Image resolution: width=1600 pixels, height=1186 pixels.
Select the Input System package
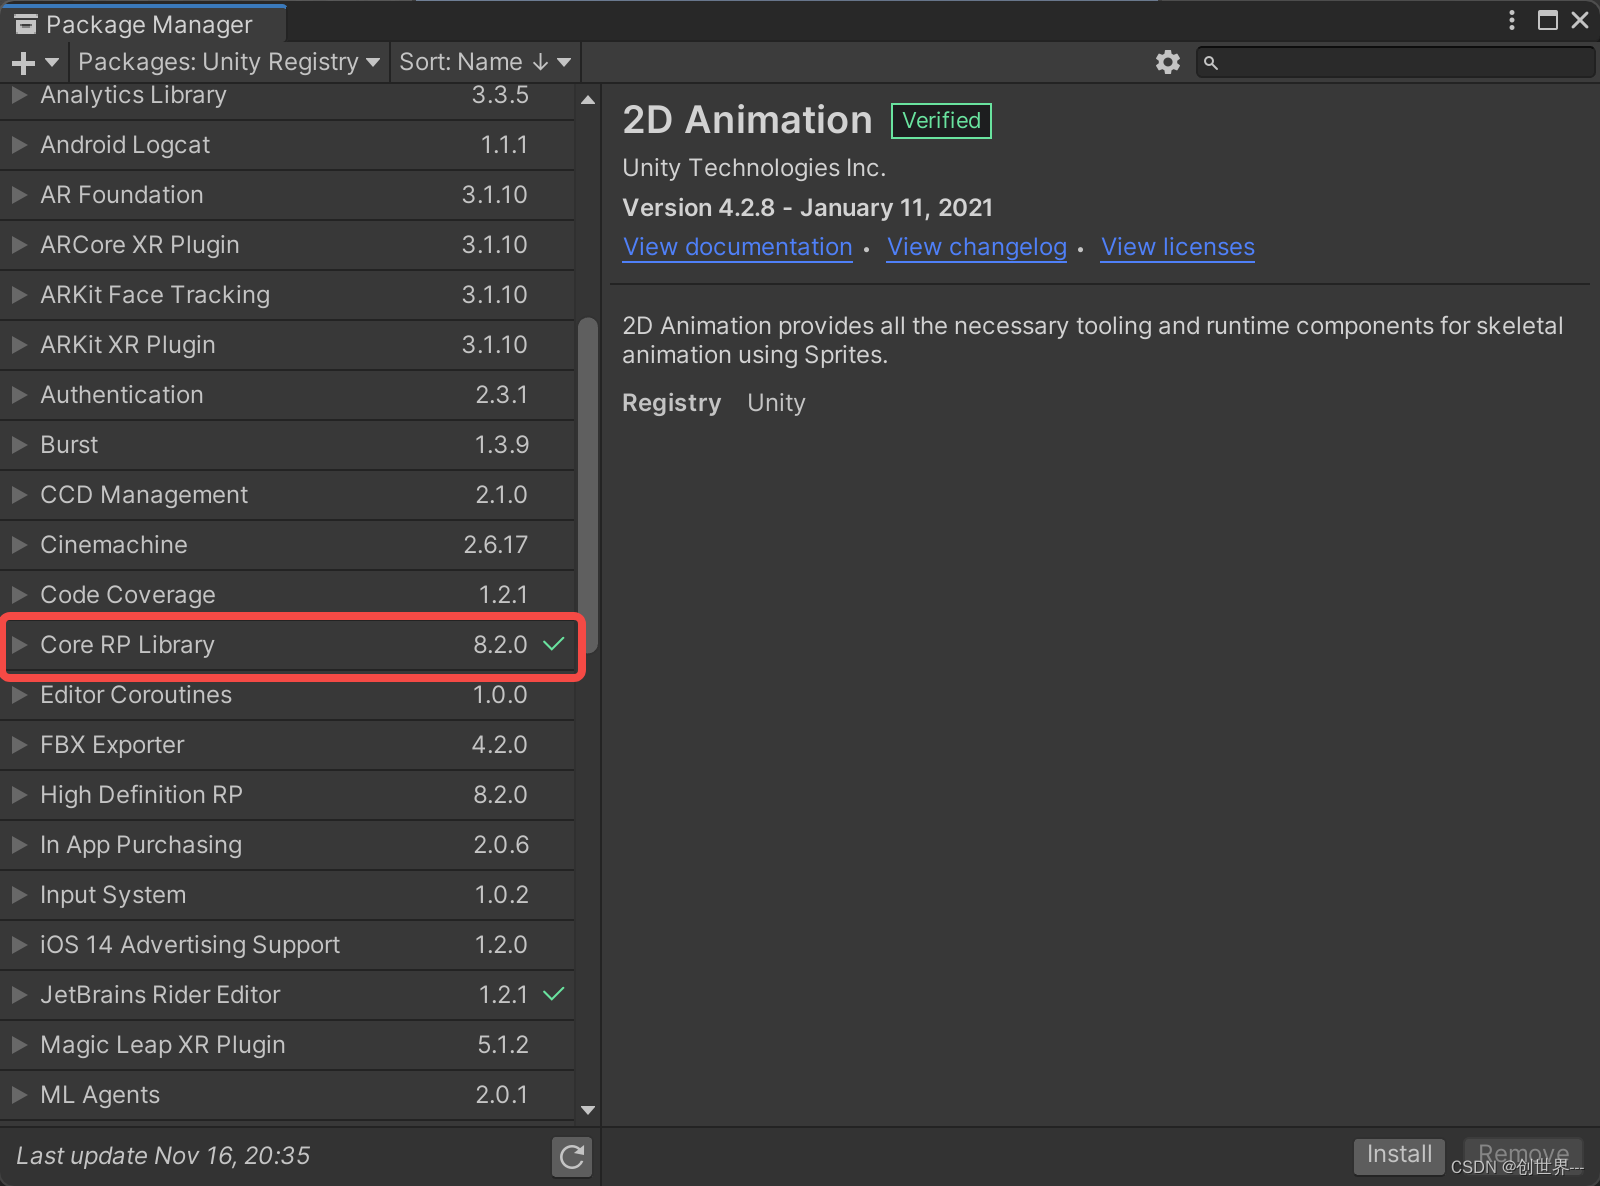click(x=112, y=894)
